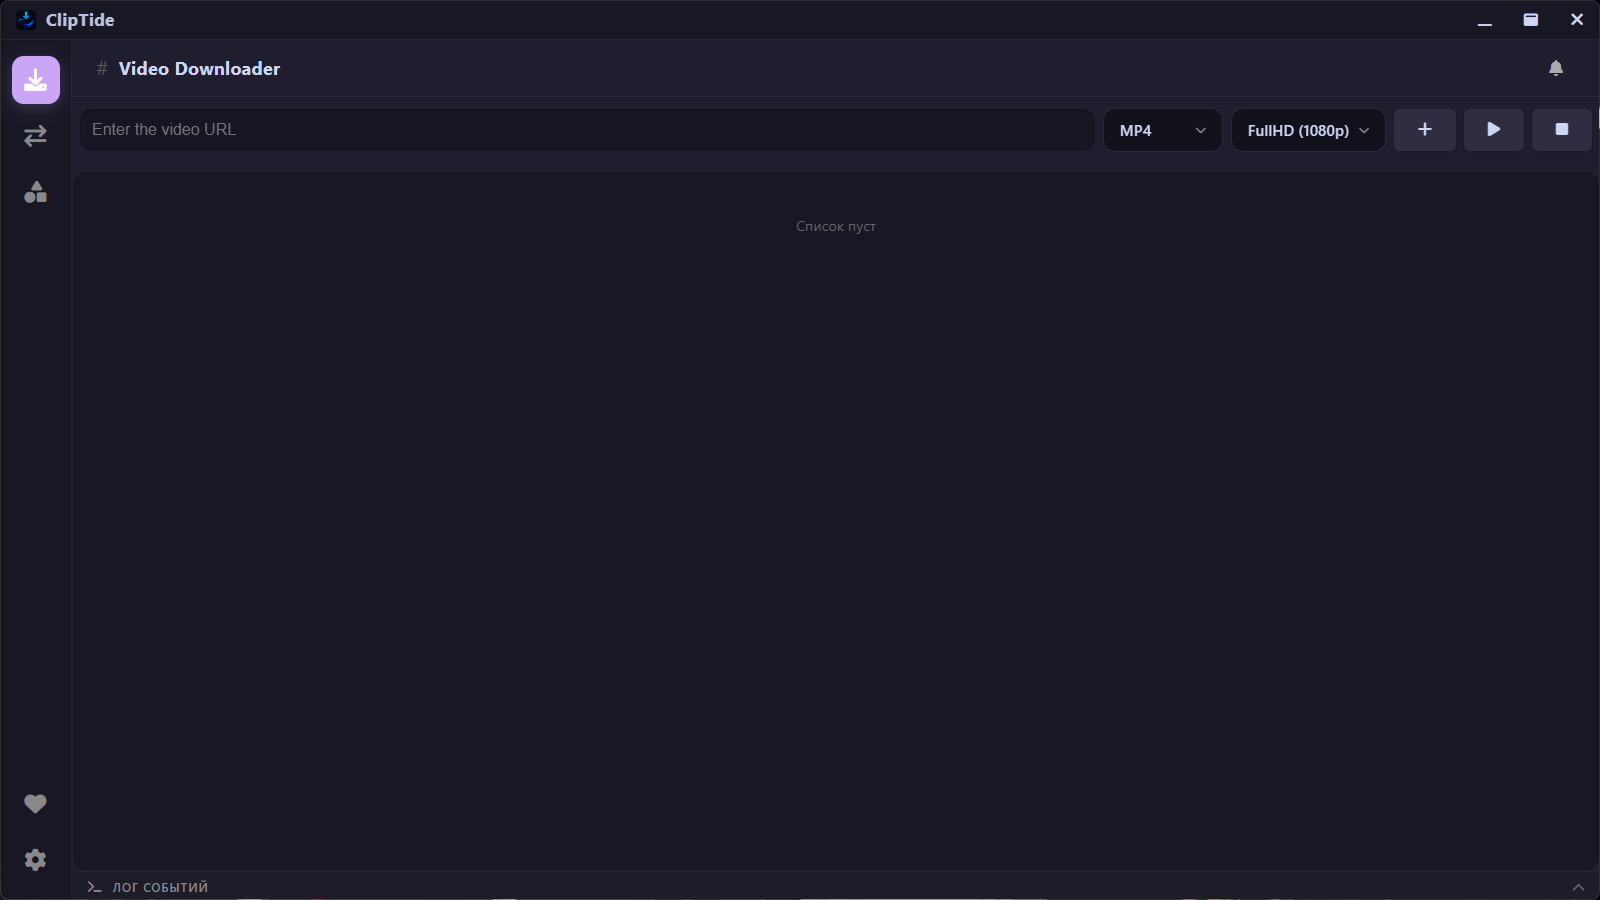1600x900 pixels.
Task: Click the ClipTide app logo
Action: pyautogui.click(x=26, y=19)
